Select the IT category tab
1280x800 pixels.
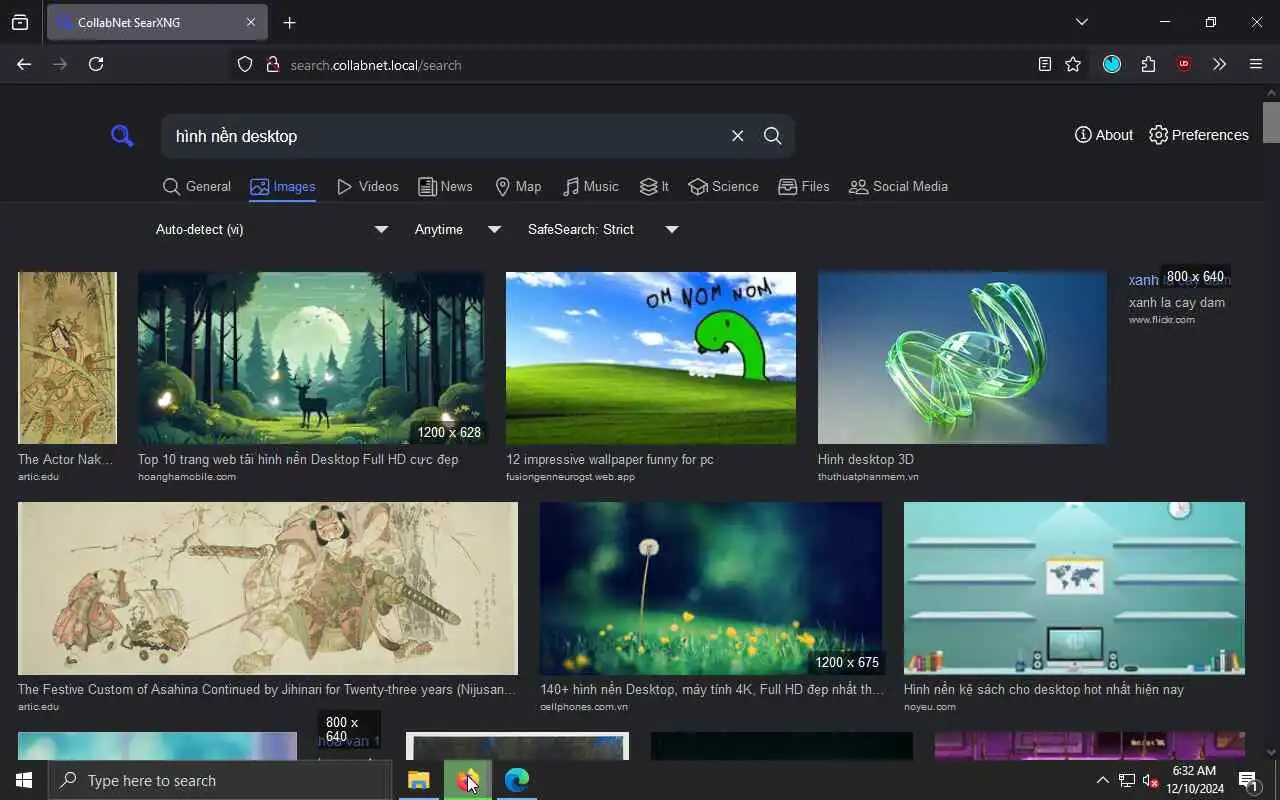tap(654, 187)
